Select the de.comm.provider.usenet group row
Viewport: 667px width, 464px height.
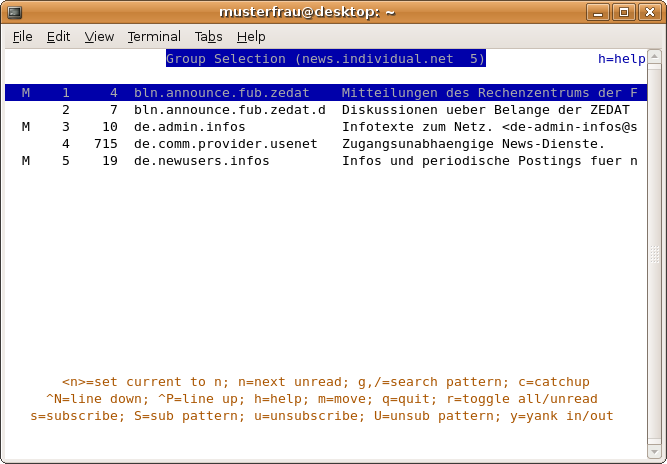326,144
